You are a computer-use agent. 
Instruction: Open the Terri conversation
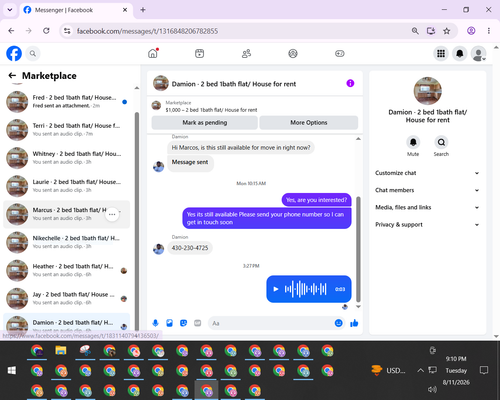click(67, 130)
